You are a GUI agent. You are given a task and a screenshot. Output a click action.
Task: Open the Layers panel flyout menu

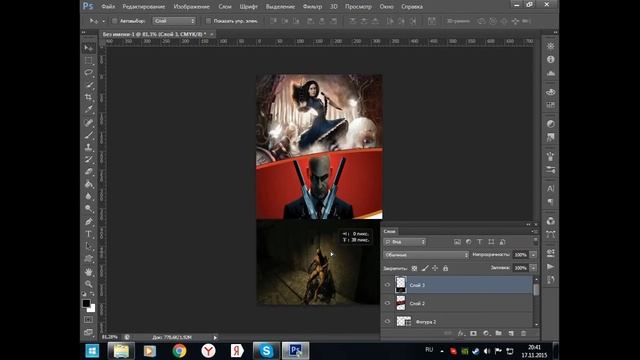click(x=534, y=231)
